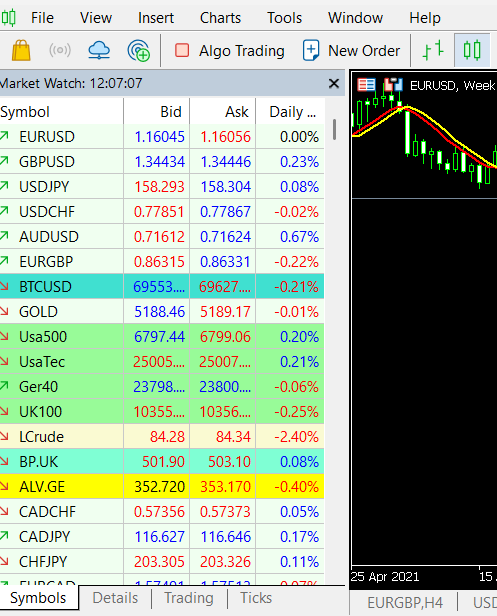Screen dimensions: 497x616
Task: Click the chart's one-click trading panel icon
Action: [x=366, y=84]
